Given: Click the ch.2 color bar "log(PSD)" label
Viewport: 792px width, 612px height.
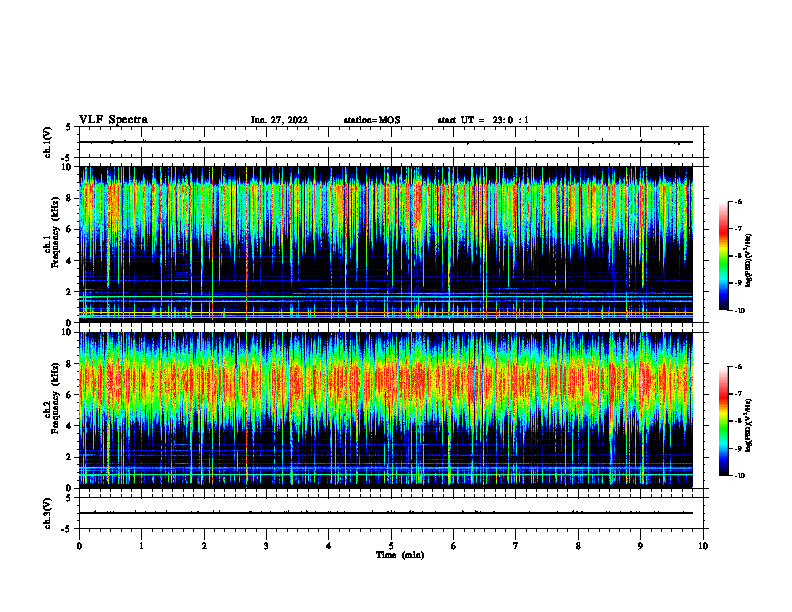Looking at the screenshot, I should (x=749, y=424).
